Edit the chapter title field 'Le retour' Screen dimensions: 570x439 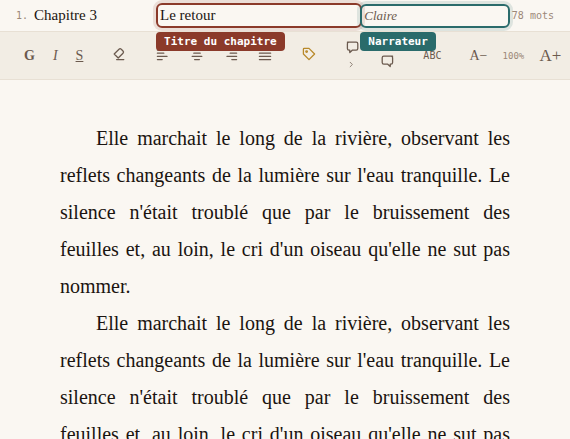[x=258, y=16]
